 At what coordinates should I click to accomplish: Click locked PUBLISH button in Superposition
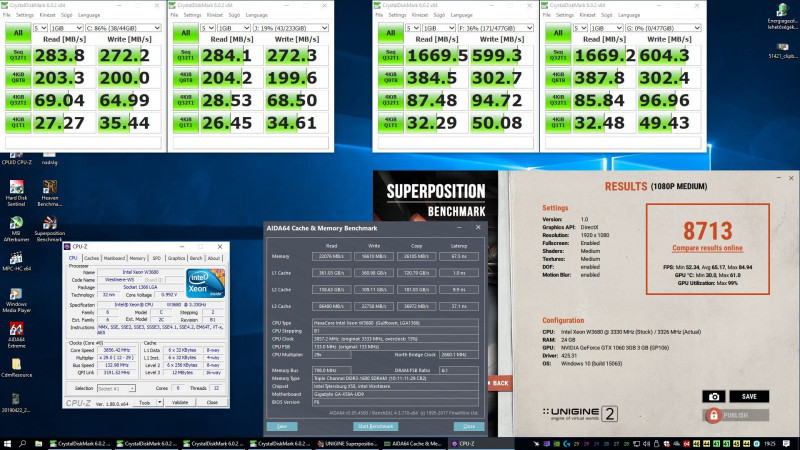click(x=736, y=415)
